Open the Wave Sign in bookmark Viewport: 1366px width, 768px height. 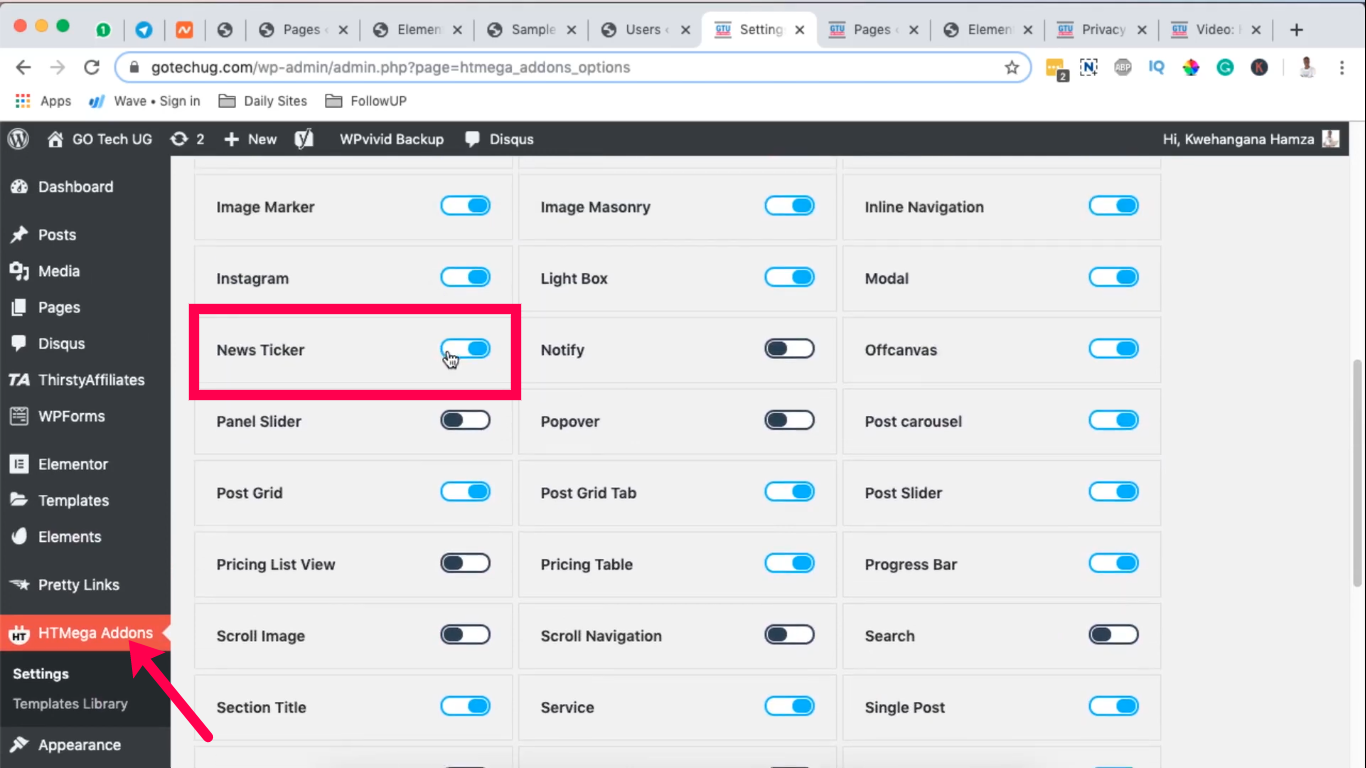point(145,101)
